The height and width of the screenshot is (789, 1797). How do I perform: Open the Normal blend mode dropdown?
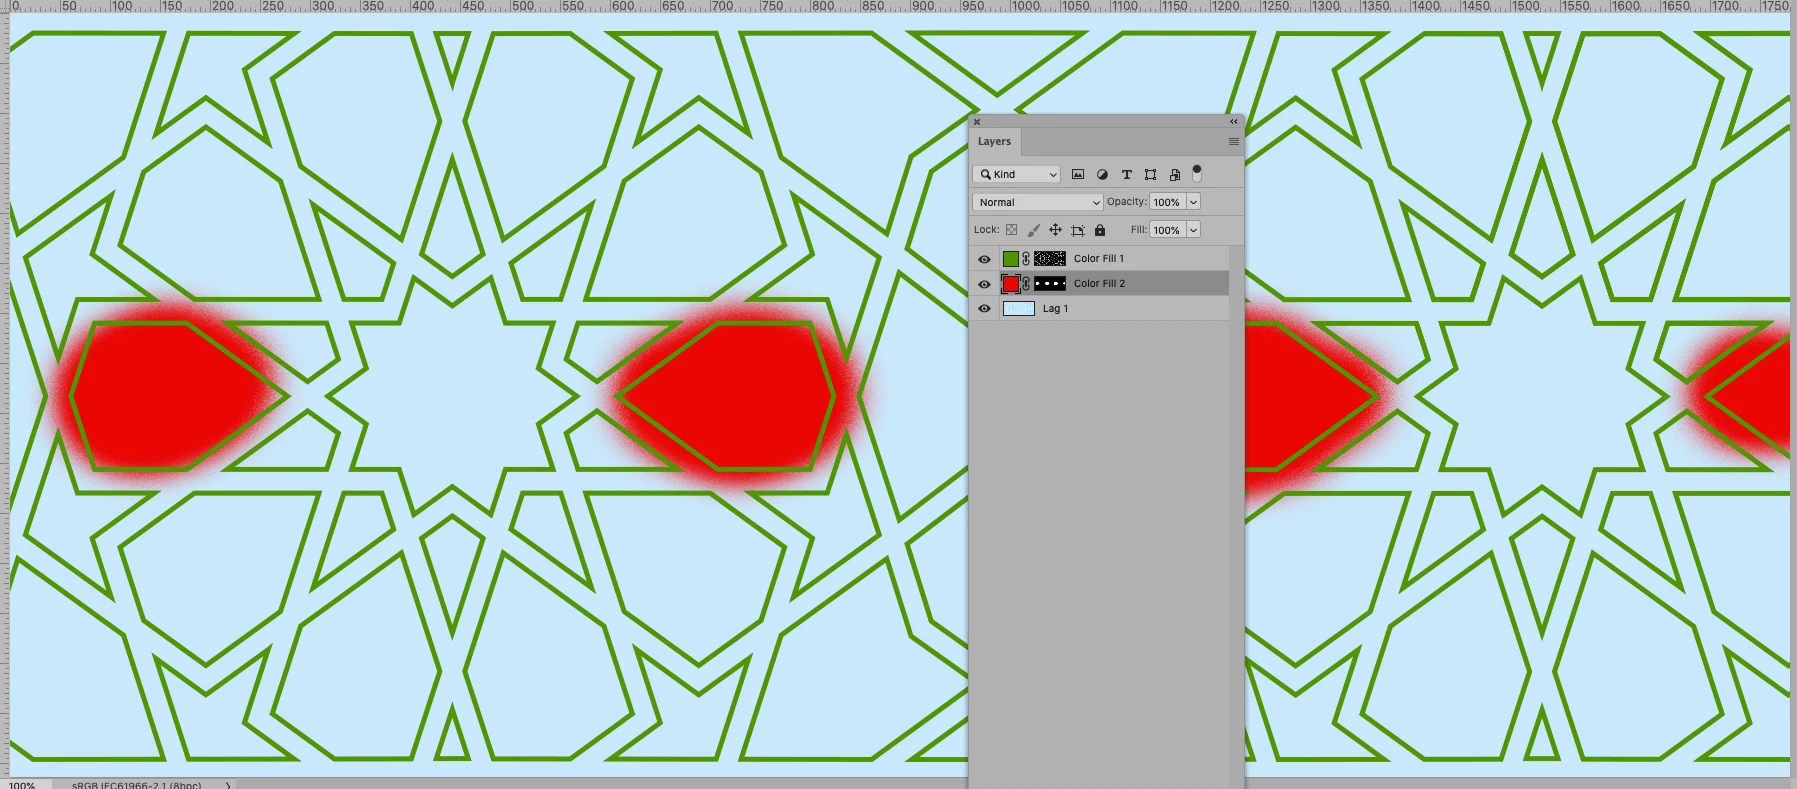coord(1037,202)
